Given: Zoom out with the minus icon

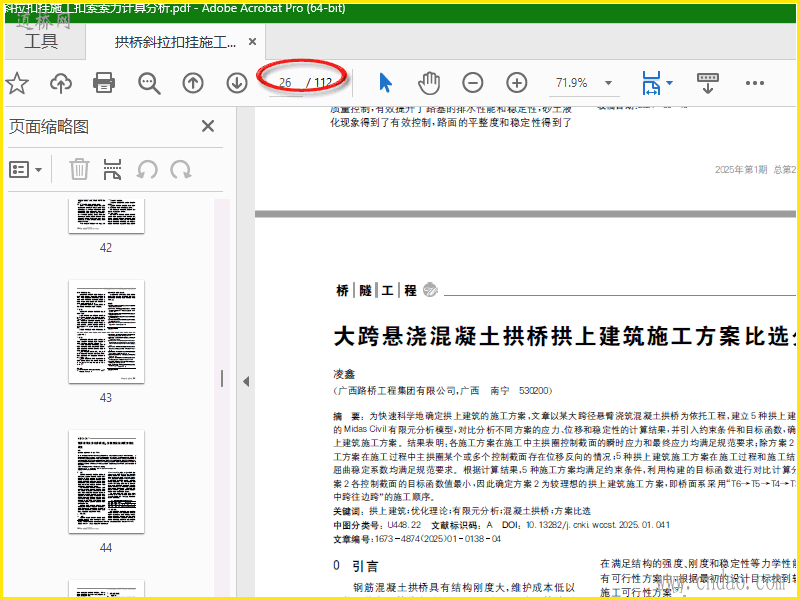Looking at the screenshot, I should coord(472,83).
